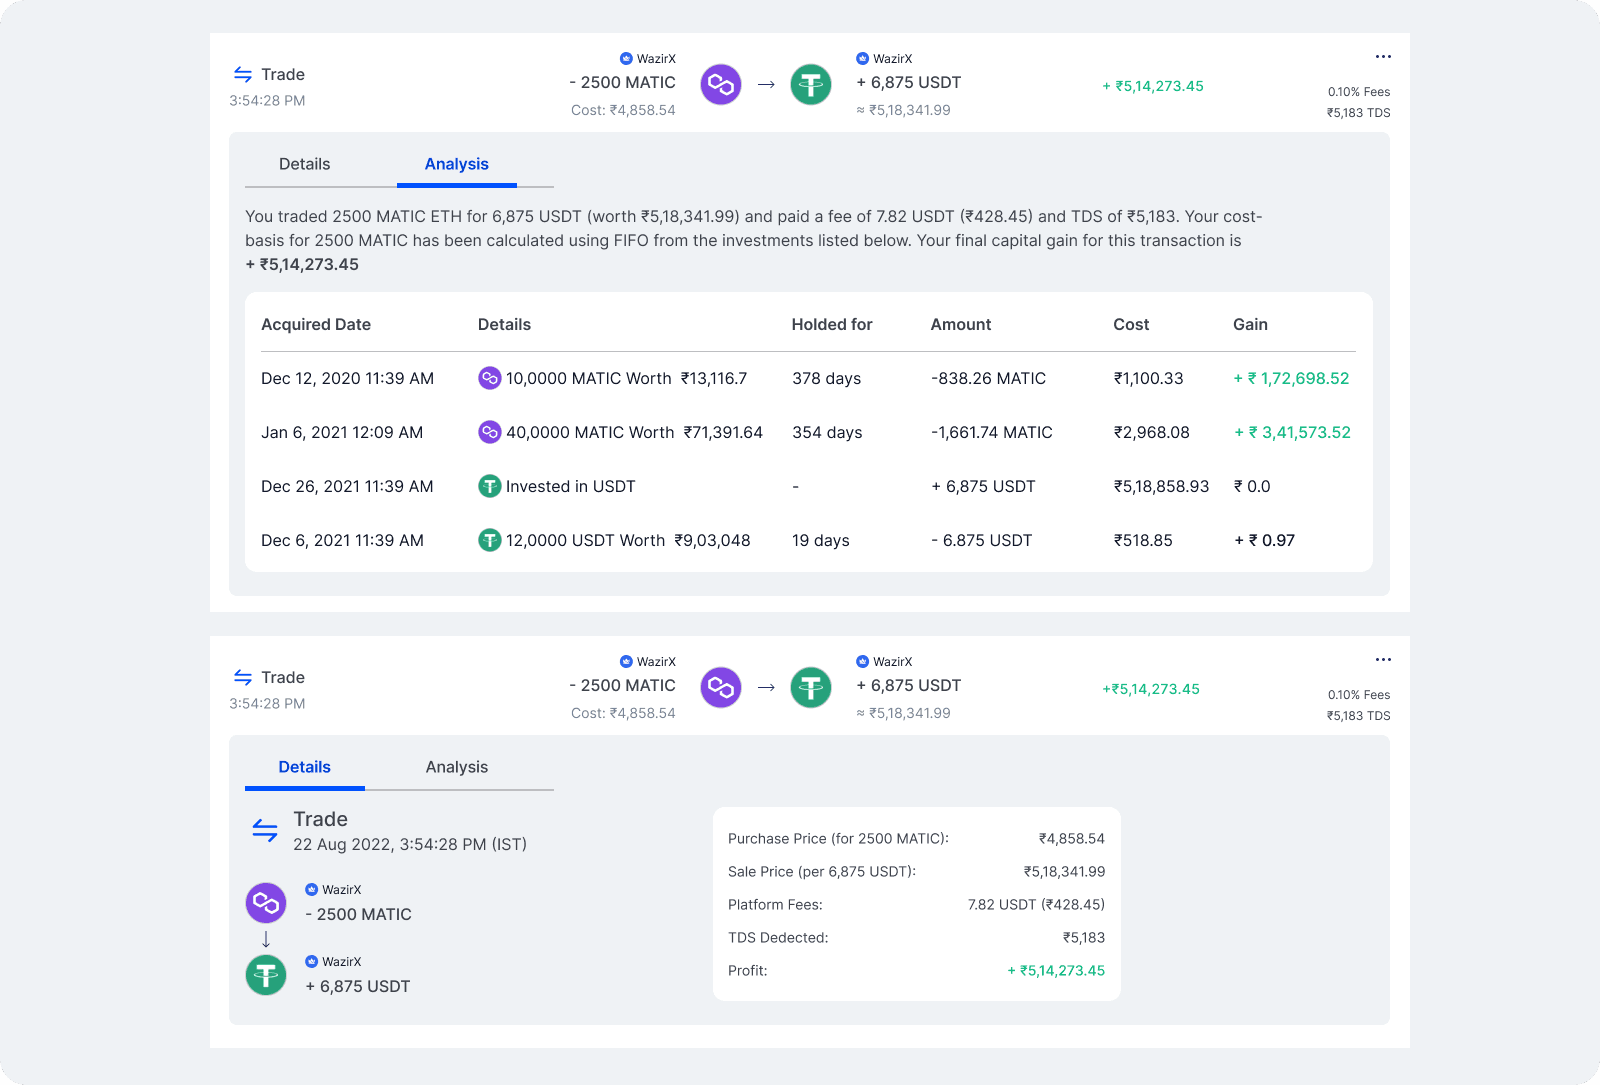
Task: Click the Purchase Price (for 2500 MATIC) row
Action: pos(916,839)
